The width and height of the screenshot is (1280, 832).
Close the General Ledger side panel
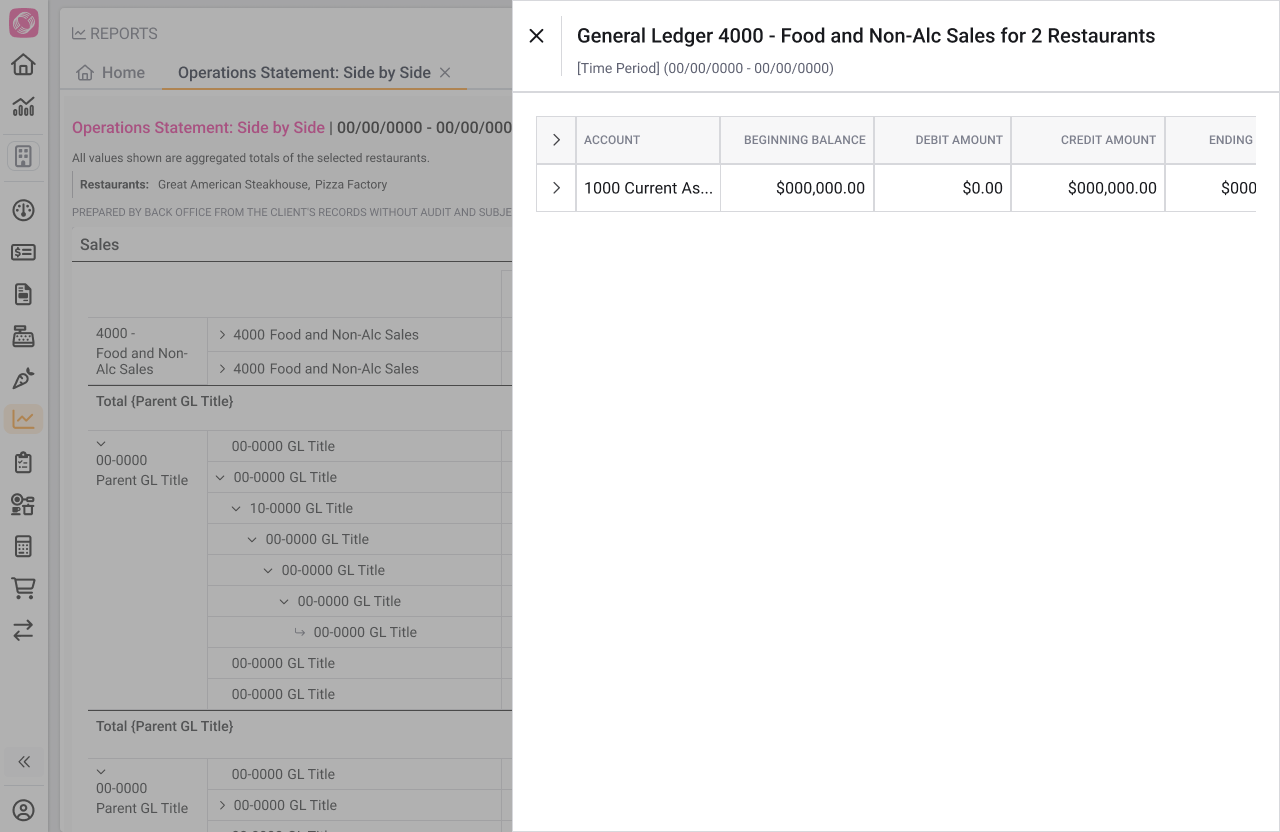pos(537,36)
